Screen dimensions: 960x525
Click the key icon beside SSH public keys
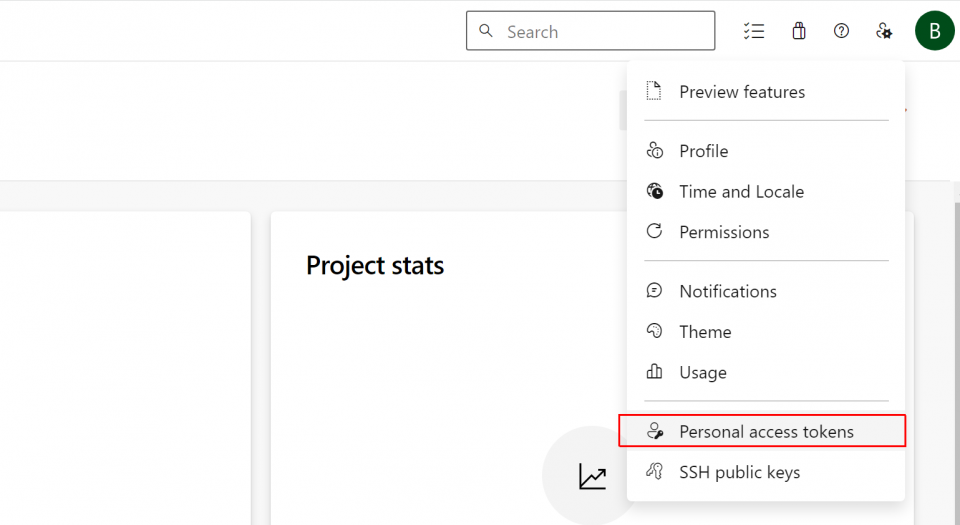click(654, 472)
